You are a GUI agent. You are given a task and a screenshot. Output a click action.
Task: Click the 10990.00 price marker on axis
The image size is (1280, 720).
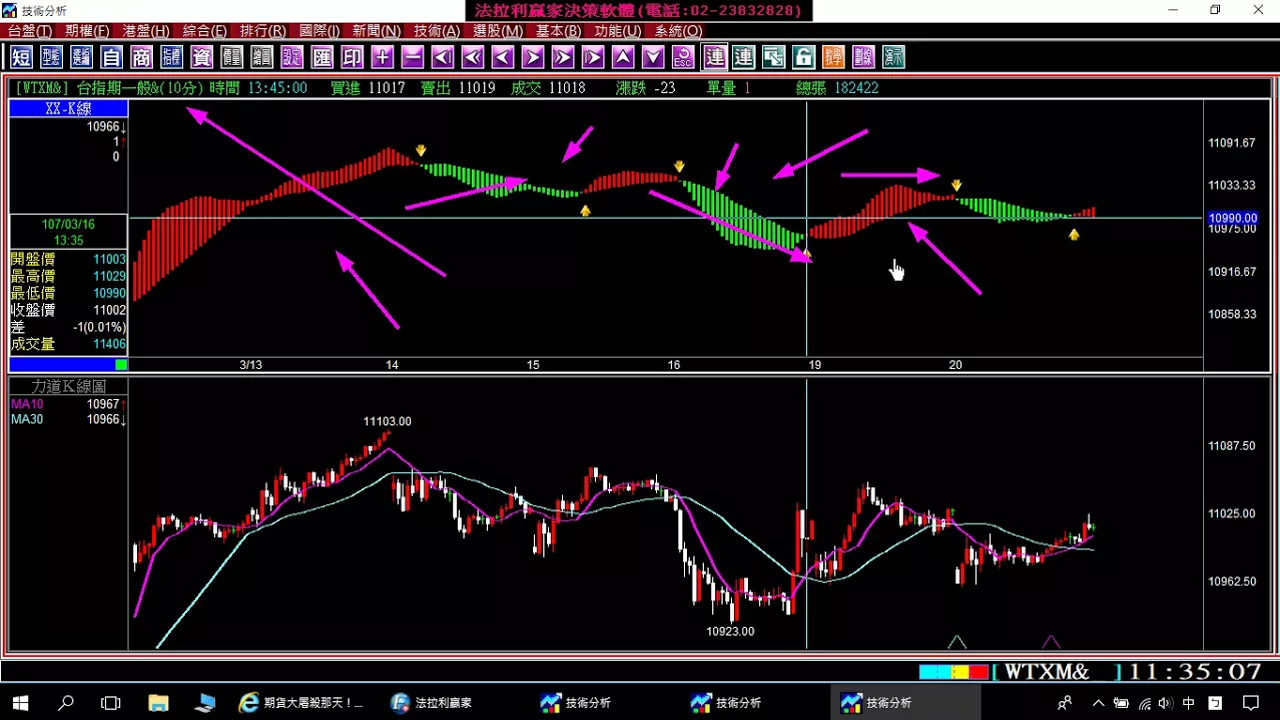coord(1233,218)
